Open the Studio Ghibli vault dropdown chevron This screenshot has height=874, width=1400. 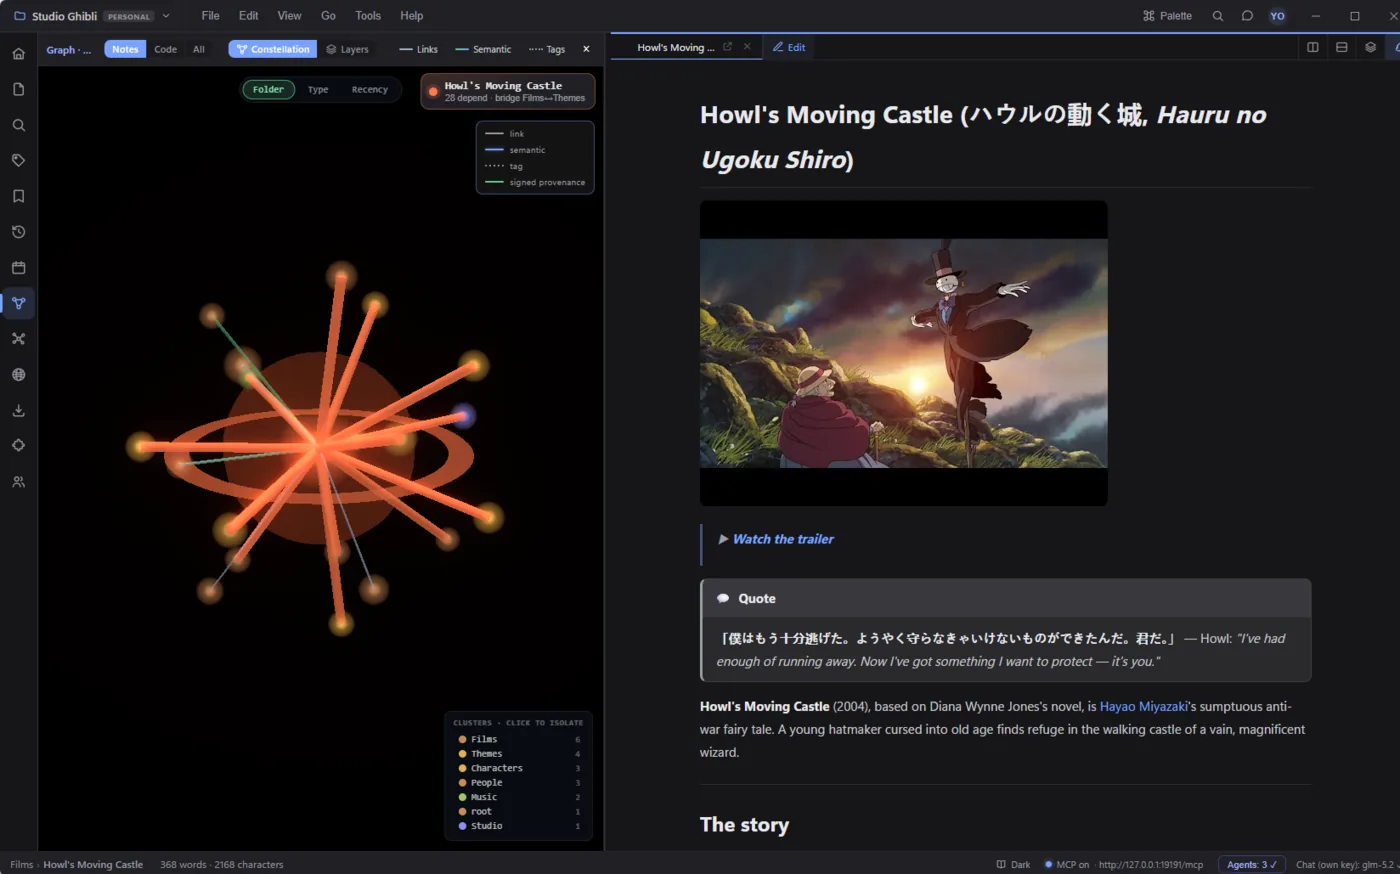coord(166,16)
